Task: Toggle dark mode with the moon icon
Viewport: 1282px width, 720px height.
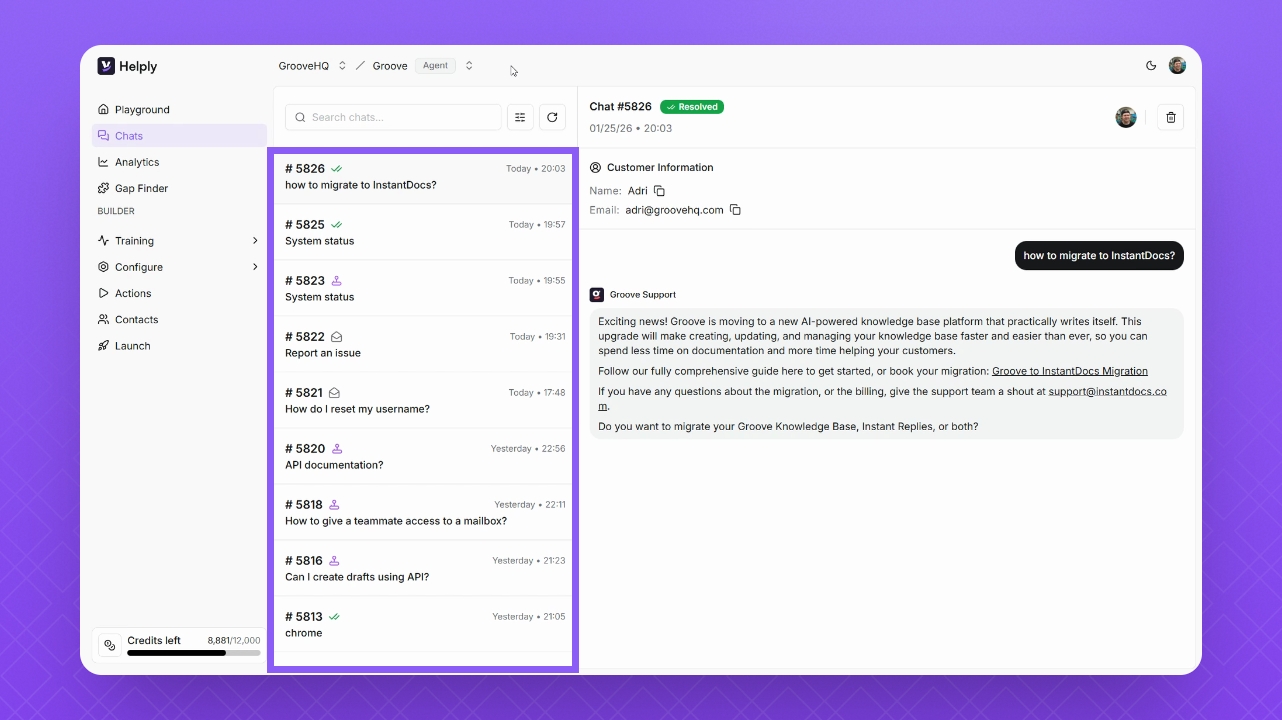Action: pos(1151,66)
